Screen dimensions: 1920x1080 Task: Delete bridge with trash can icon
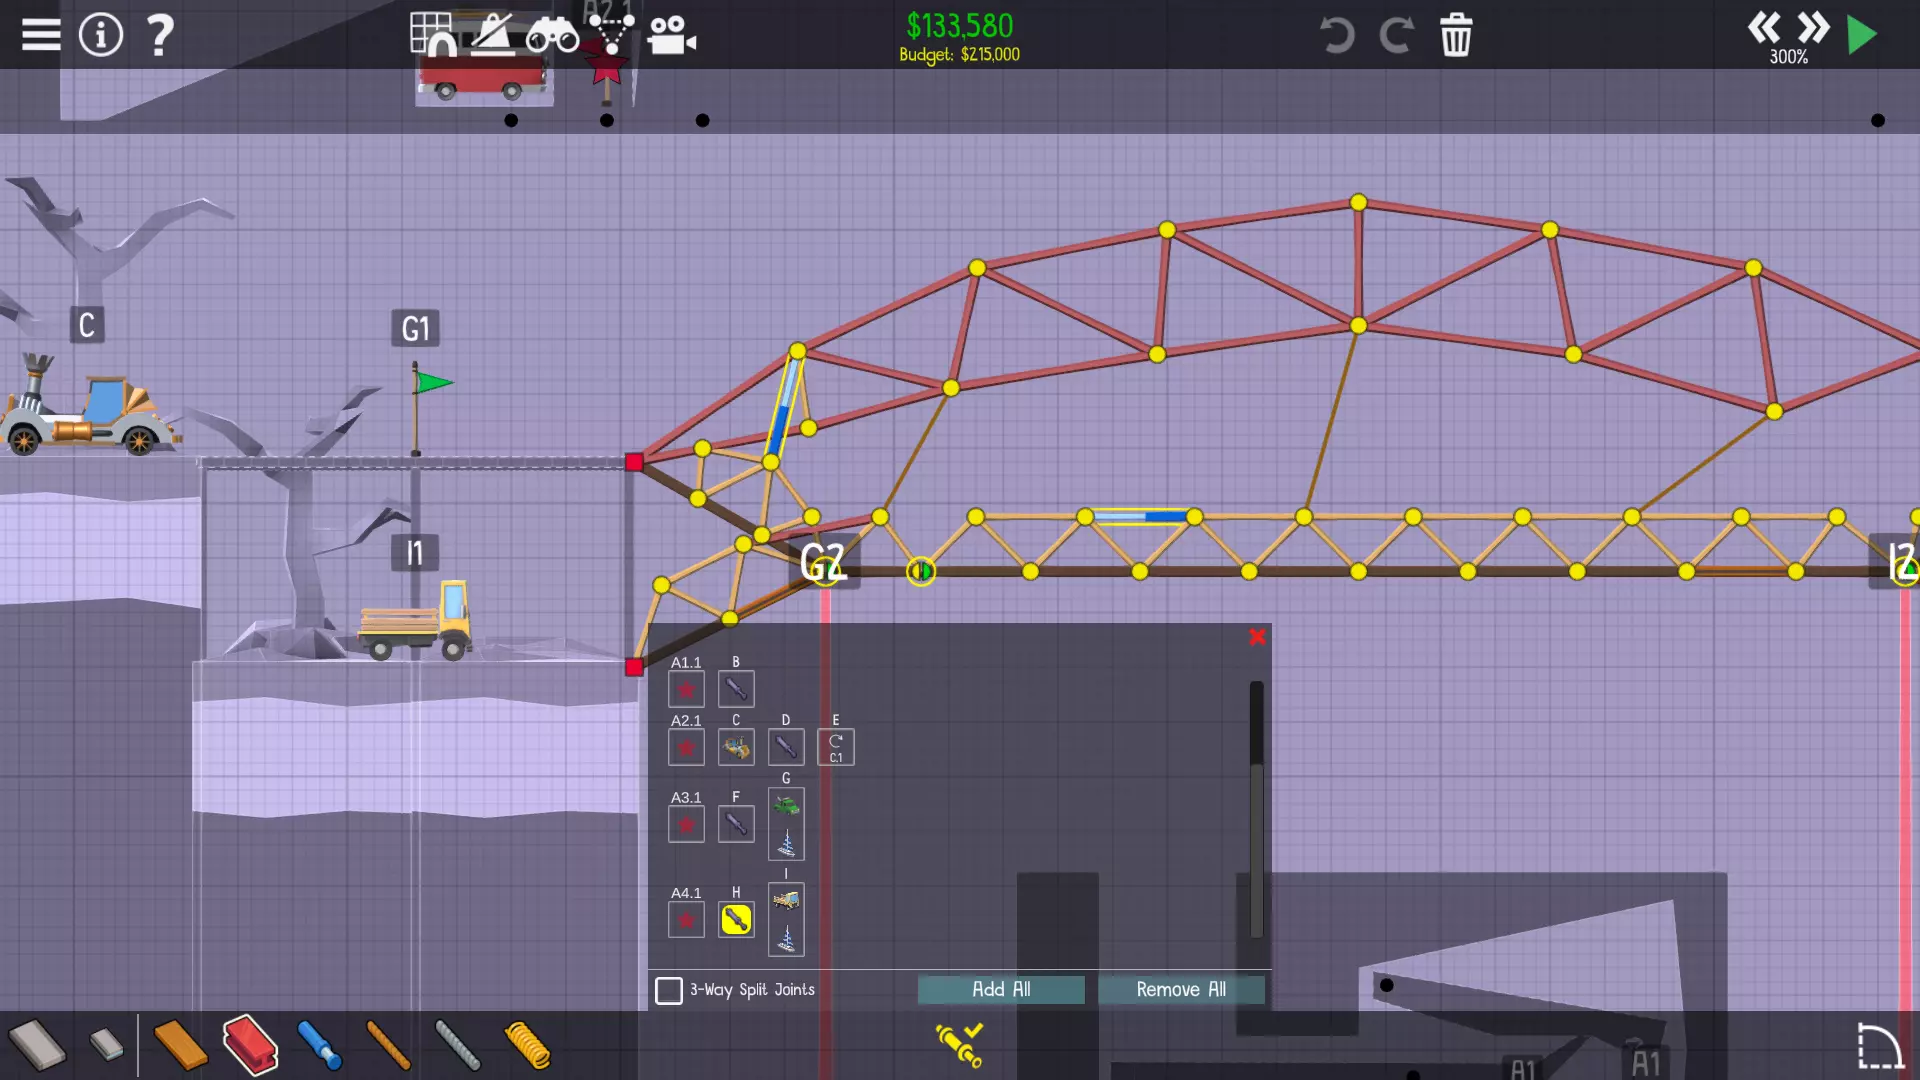click(x=1455, y=35)
